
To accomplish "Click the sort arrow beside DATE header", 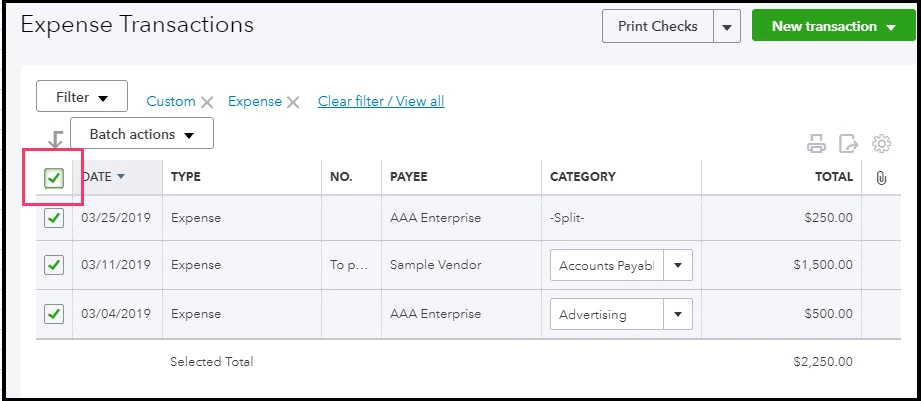I will [x=121, y=176].
